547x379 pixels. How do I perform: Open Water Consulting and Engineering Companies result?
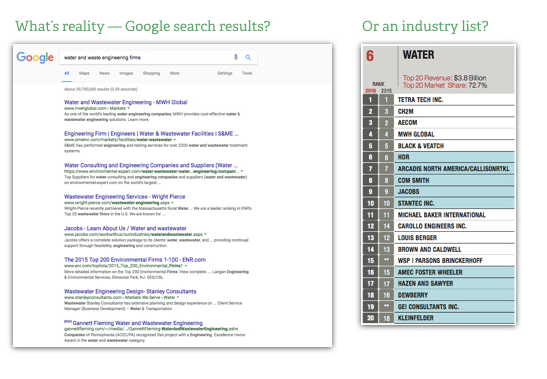(151, 165)
